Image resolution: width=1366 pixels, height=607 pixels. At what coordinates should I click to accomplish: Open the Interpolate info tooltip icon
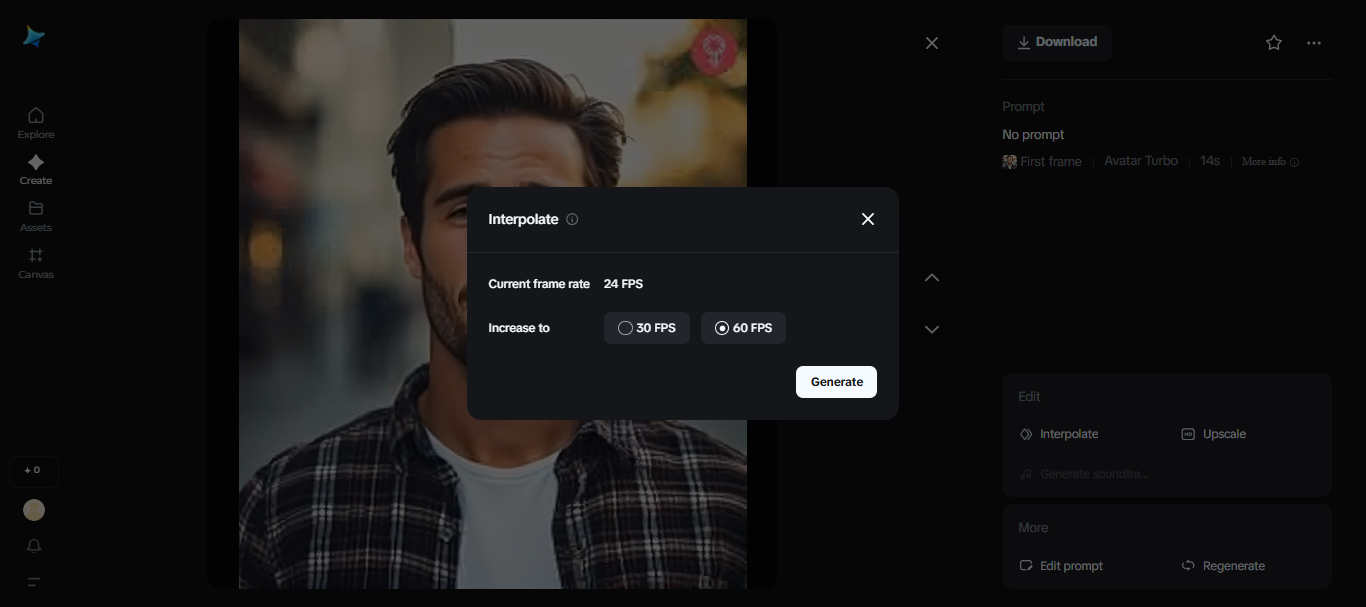572,219
